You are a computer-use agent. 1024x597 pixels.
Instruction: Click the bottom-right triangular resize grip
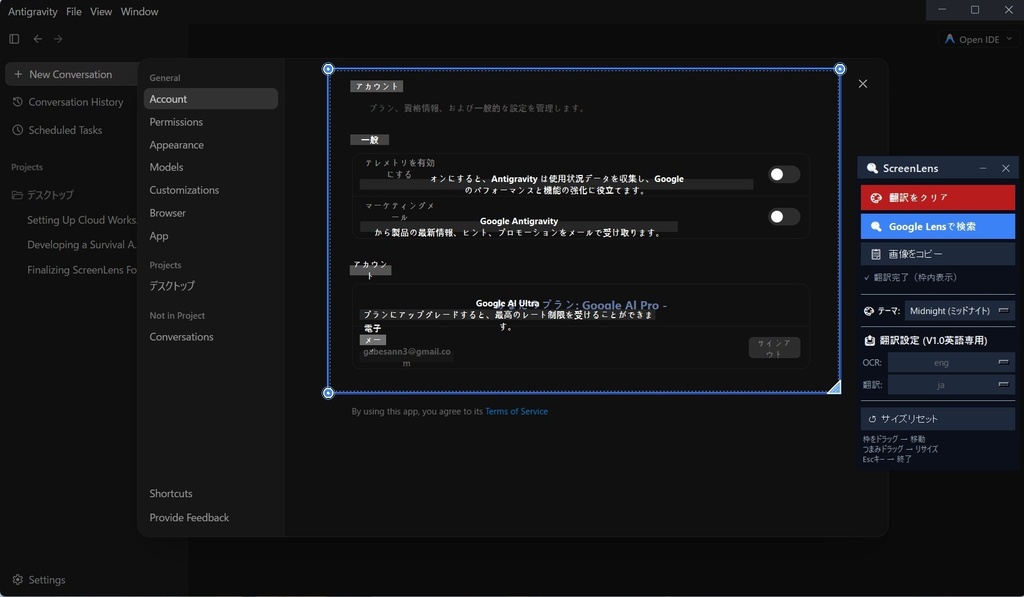(x=835, y=388)
